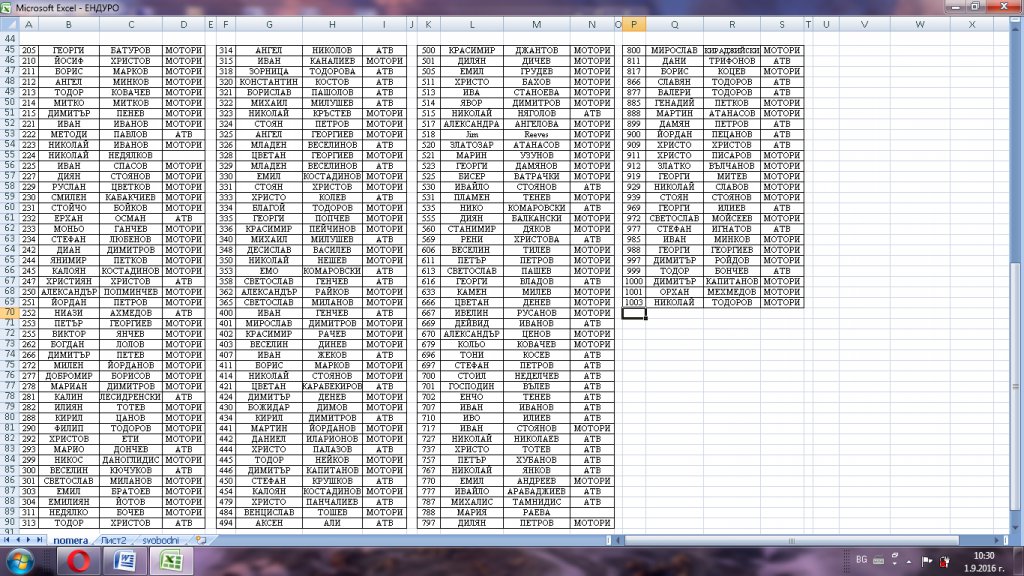Select the cell with surname ДАНОГЛИДИС

pyautogui.click(x=131, y=460)
